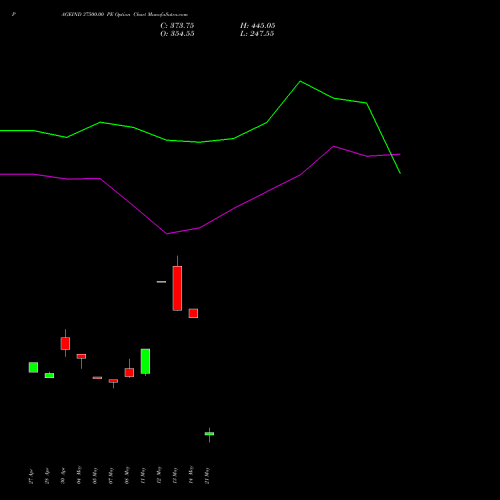Click the low value L: 247.55

[x=257, y=34]
